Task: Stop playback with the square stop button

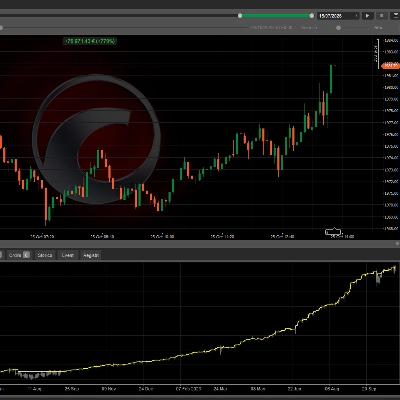Action: 382,16
